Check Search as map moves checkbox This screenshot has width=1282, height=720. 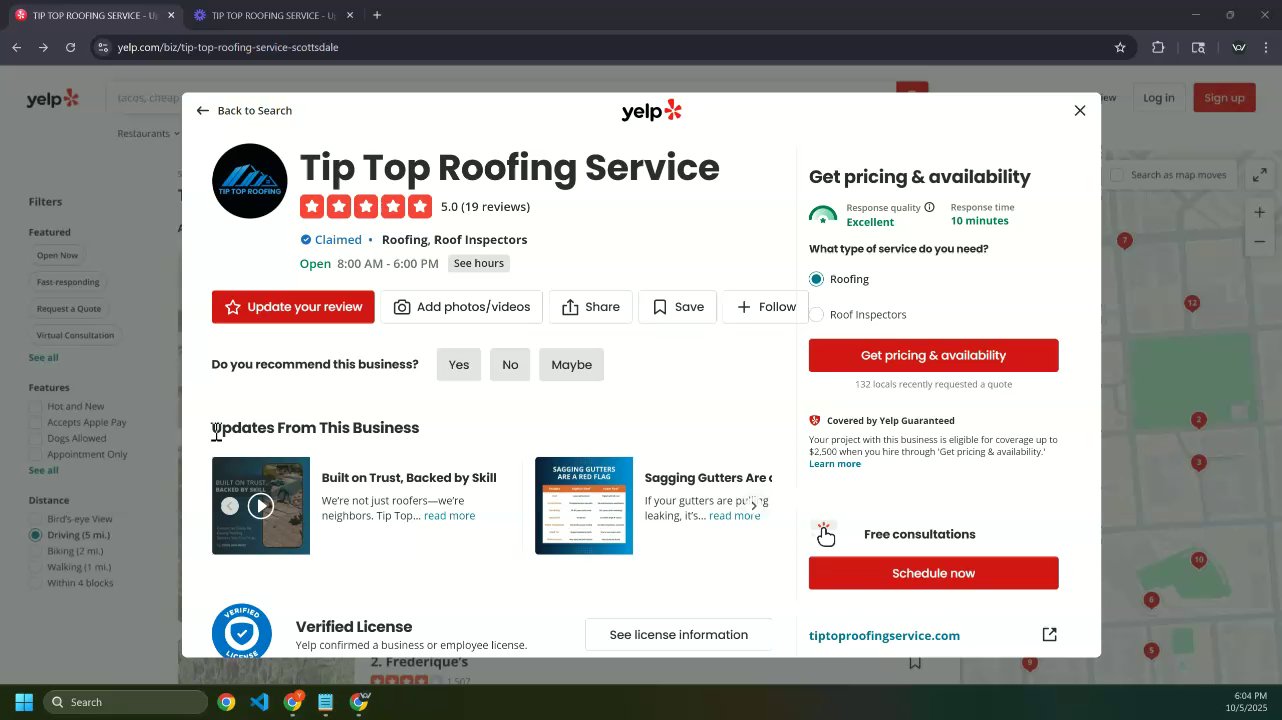[1116, 175]
